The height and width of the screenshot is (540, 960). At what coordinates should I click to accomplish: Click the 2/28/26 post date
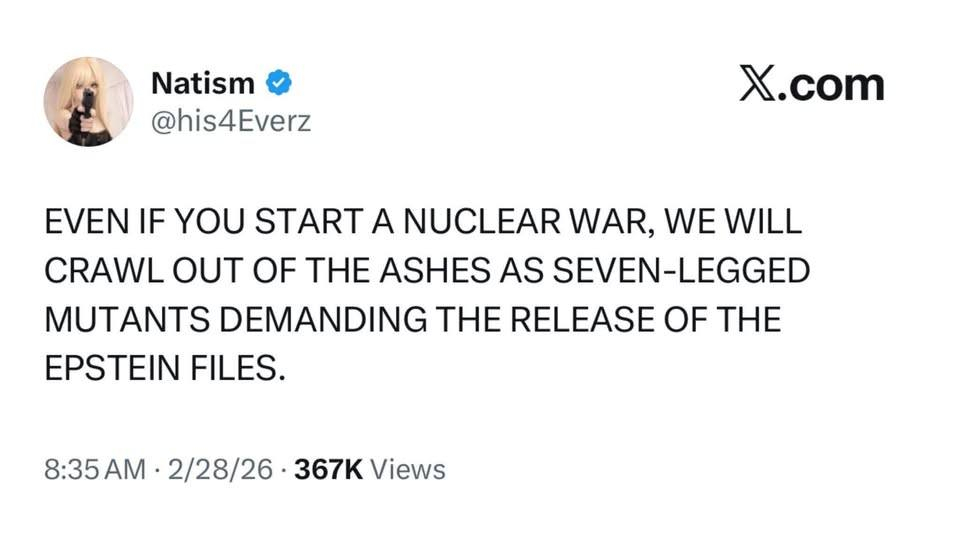[x=219, y=470]
